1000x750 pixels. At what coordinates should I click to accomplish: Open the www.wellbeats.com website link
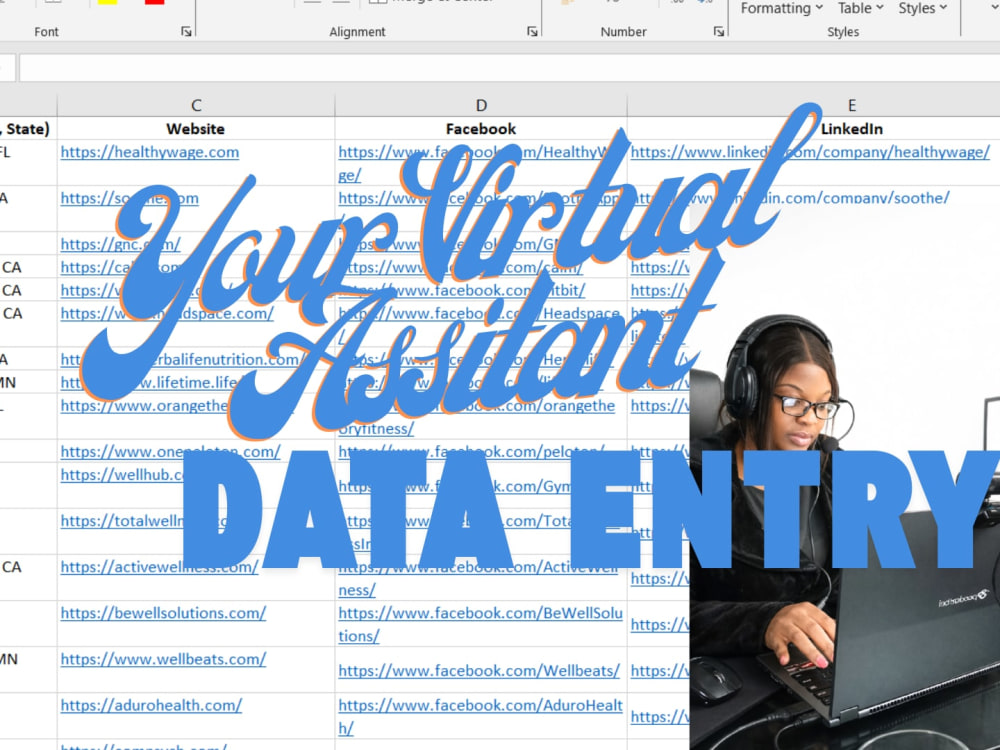(163, 659)
